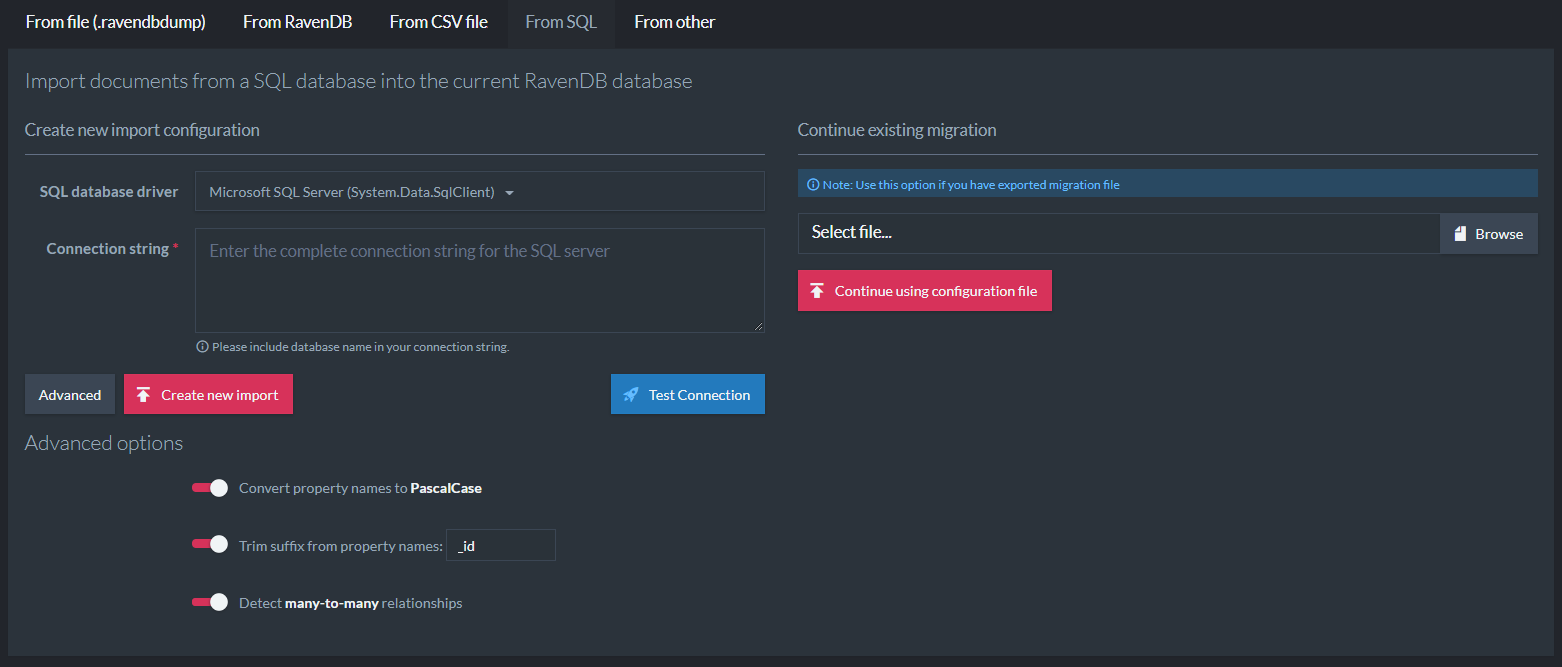The height and width of the screenshot is (667, 1562).
Task: Open the From other tab
Action: tap(675, 22)
